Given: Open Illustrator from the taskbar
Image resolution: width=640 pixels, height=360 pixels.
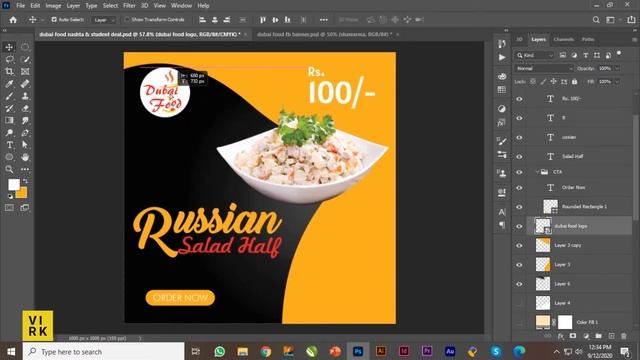Looking at the screenshot, I should [381, 351].
